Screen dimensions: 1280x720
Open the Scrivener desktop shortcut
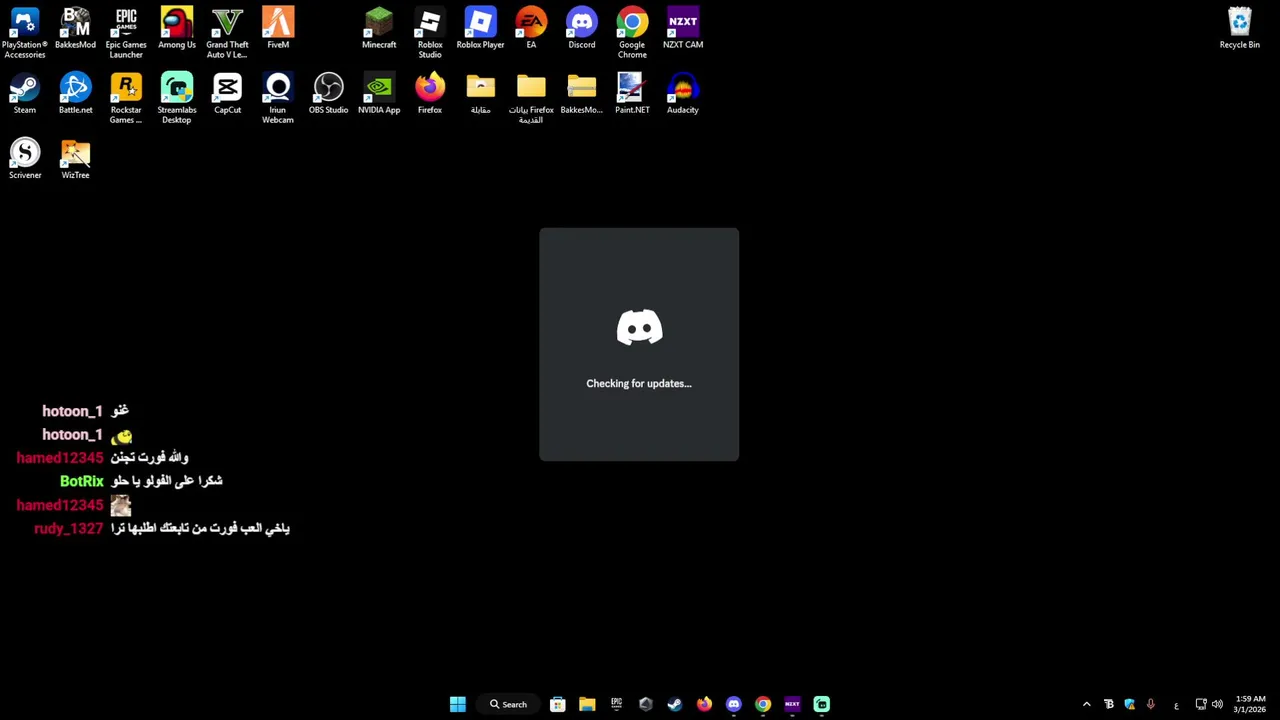point(25,158)
